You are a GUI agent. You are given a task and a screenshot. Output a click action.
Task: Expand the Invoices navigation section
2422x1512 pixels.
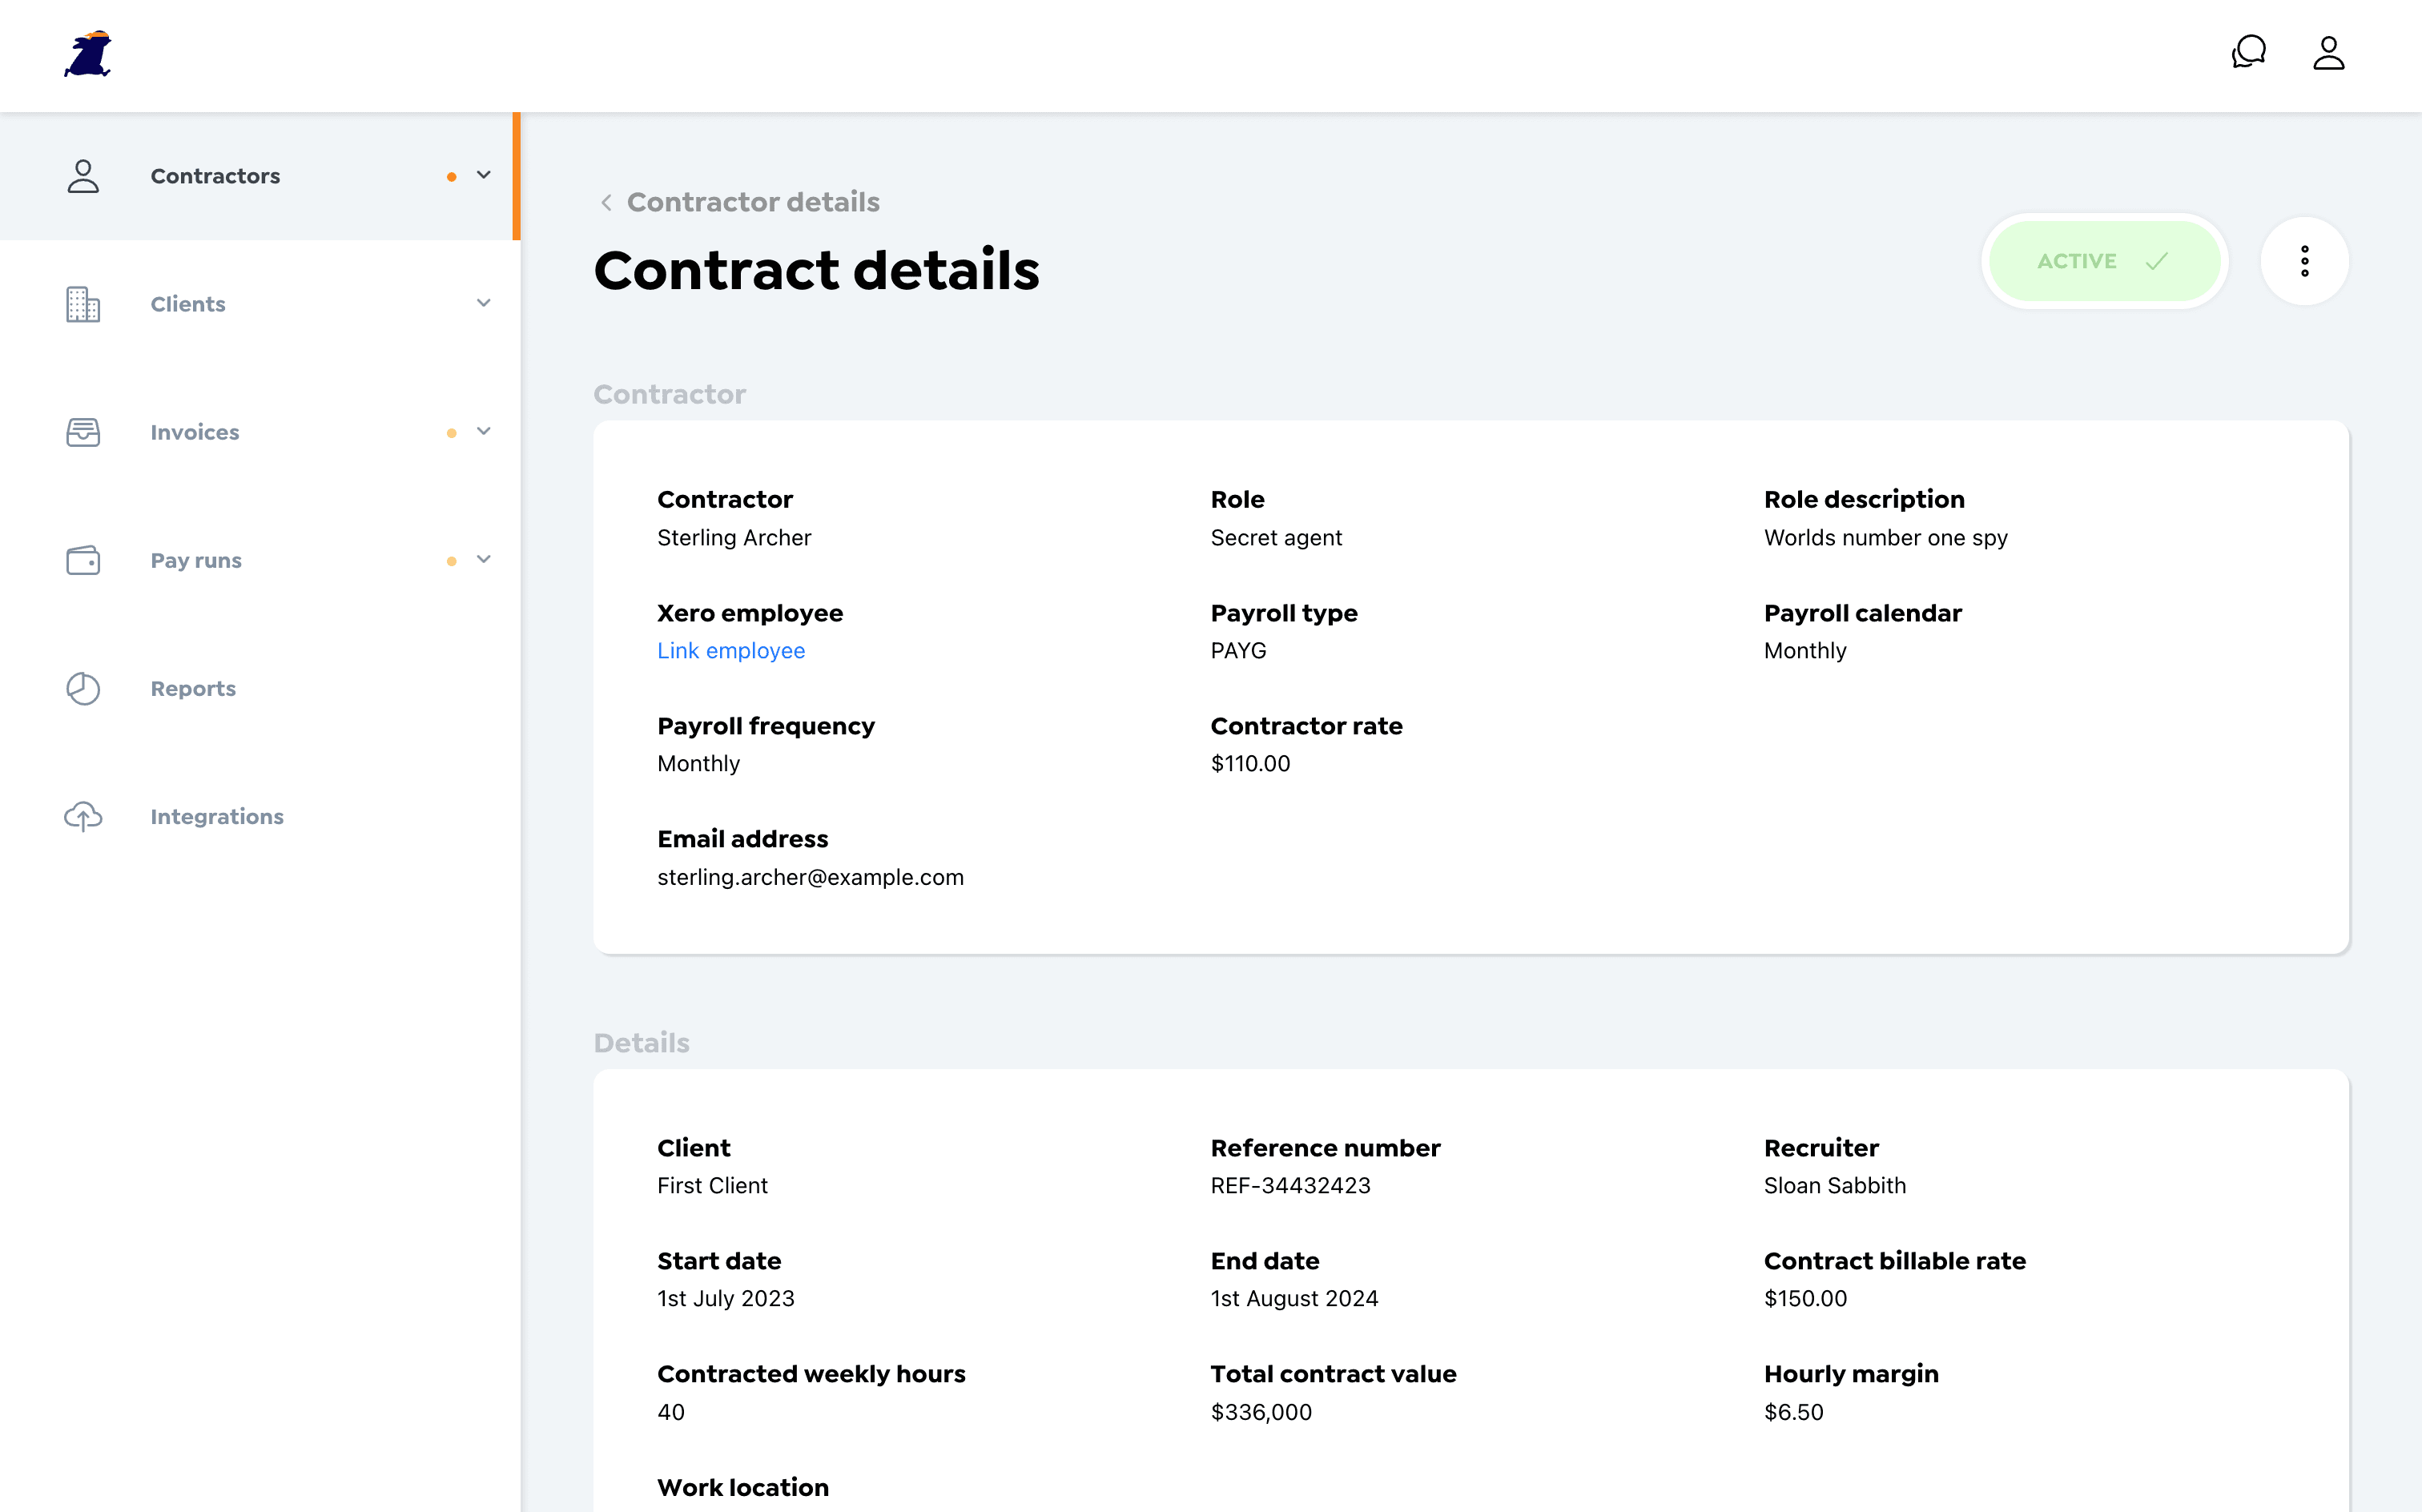[482, 428]
